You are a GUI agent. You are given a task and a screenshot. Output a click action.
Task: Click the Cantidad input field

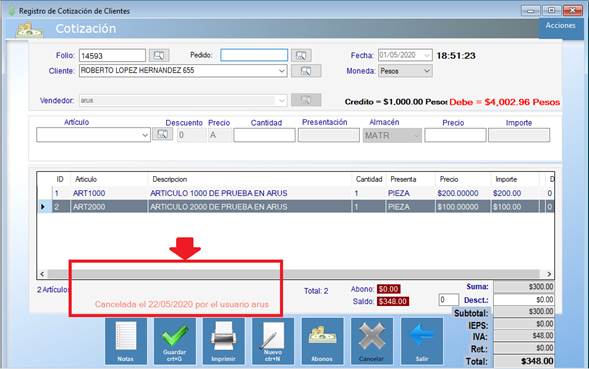pyautogui.click(x=264, y=135)
